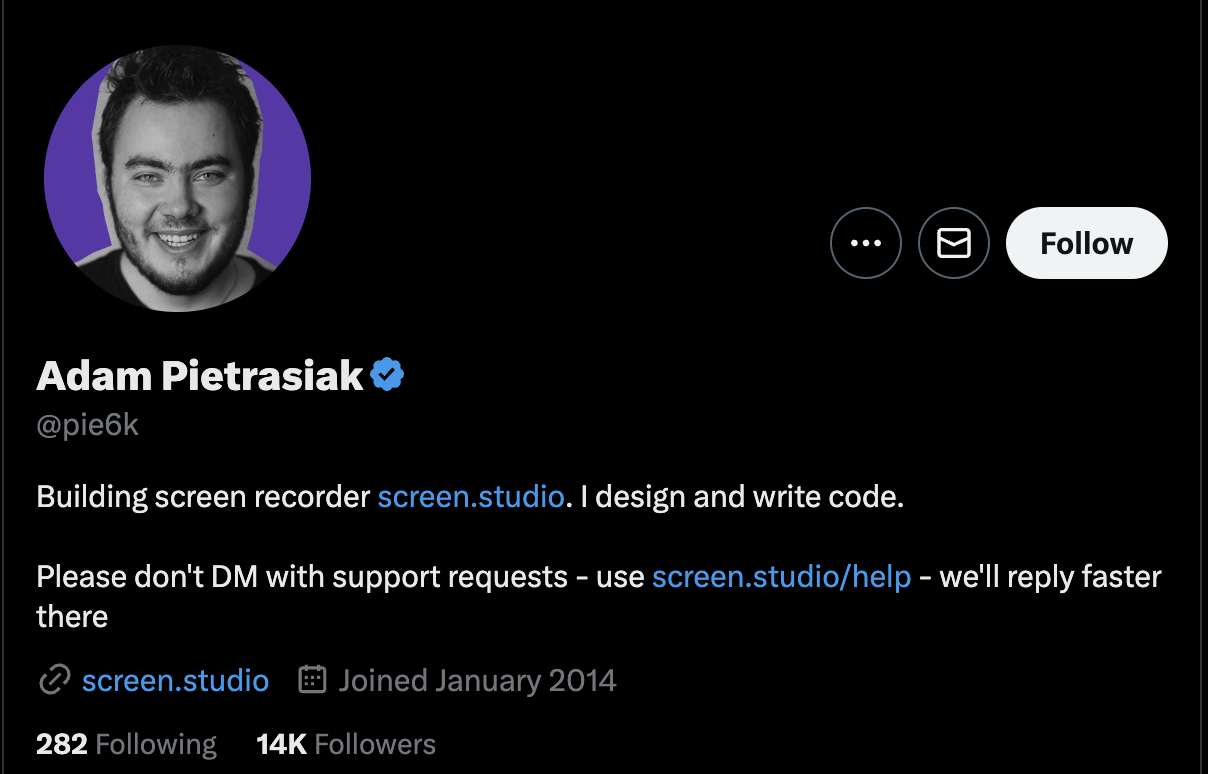Open the screen.studio website link below the bio
The height and width of the screenshot is (774, 1208).
point(175,680)
